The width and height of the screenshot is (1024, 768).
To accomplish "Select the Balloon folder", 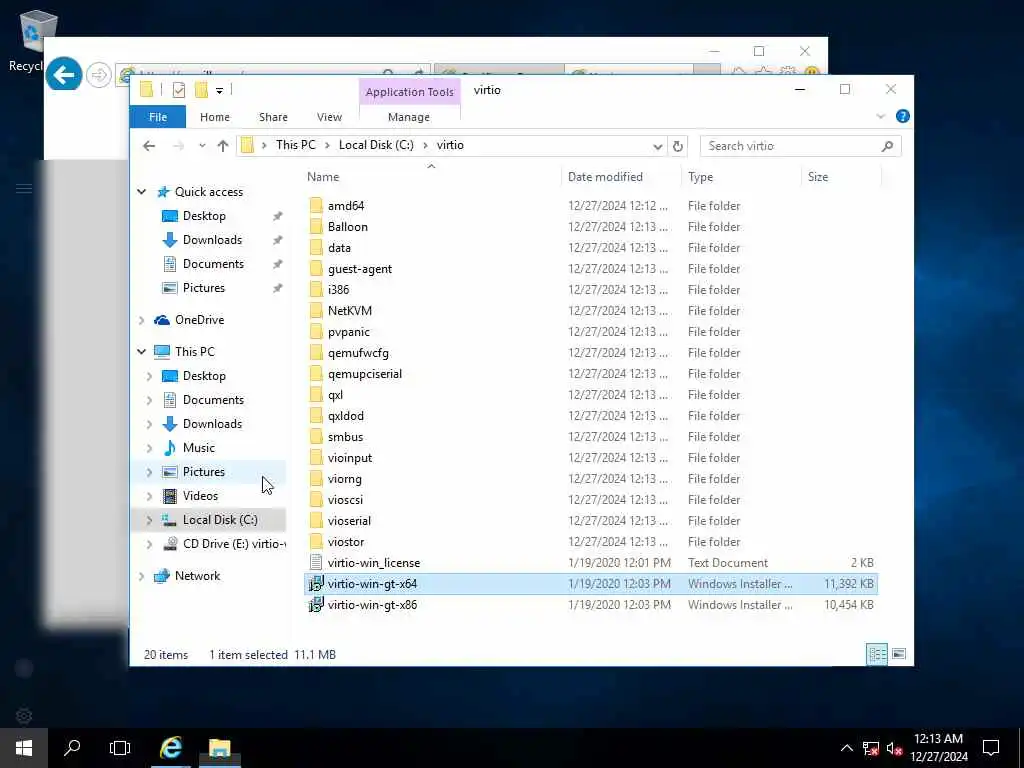I will (347, 227).
